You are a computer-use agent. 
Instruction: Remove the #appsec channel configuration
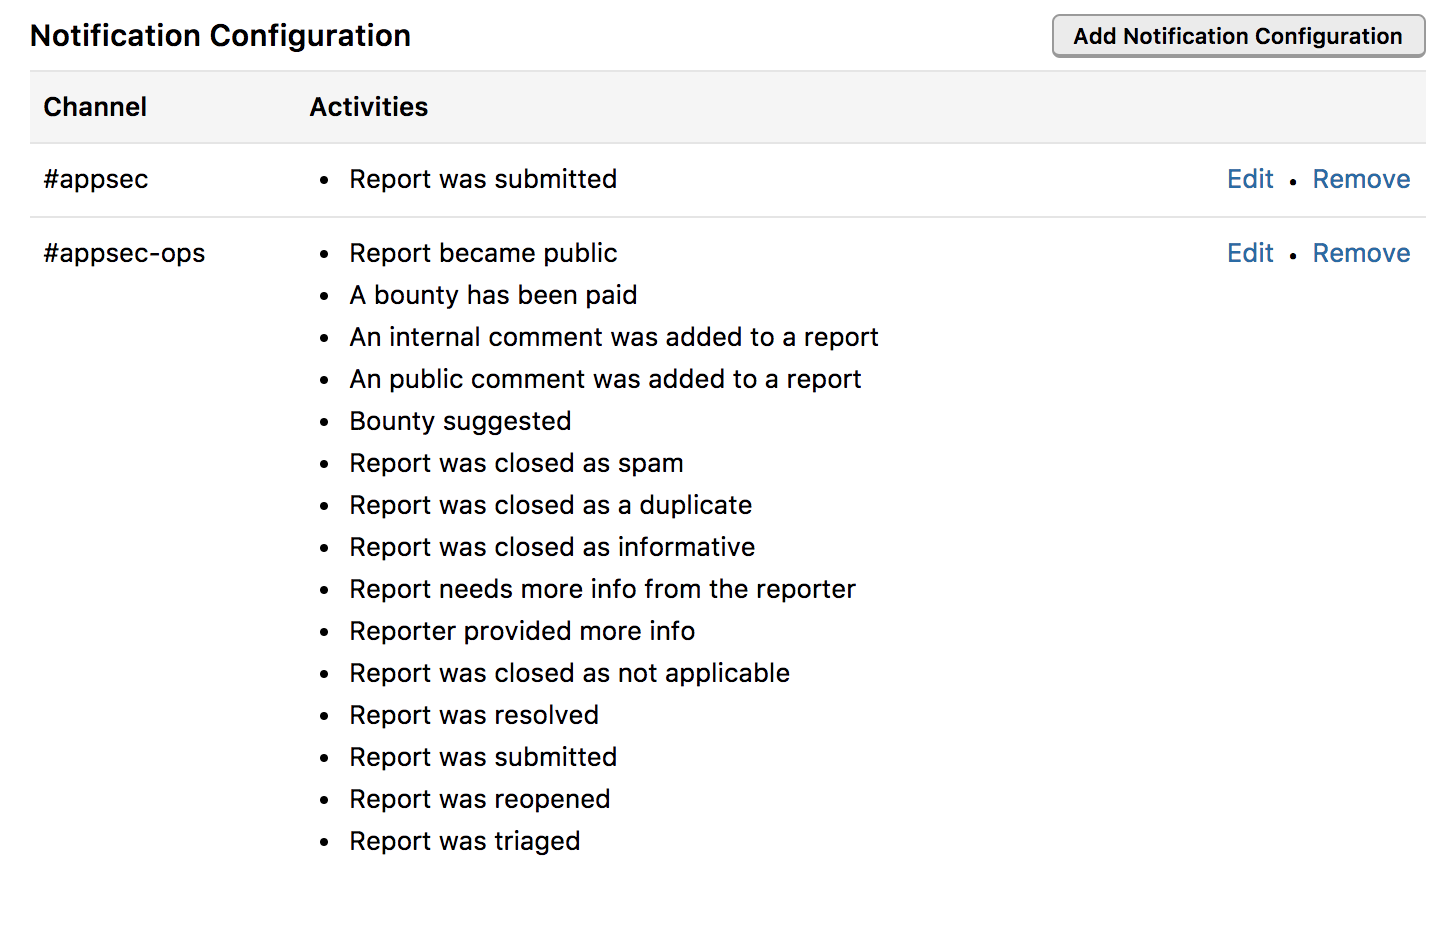(1361, 179)
